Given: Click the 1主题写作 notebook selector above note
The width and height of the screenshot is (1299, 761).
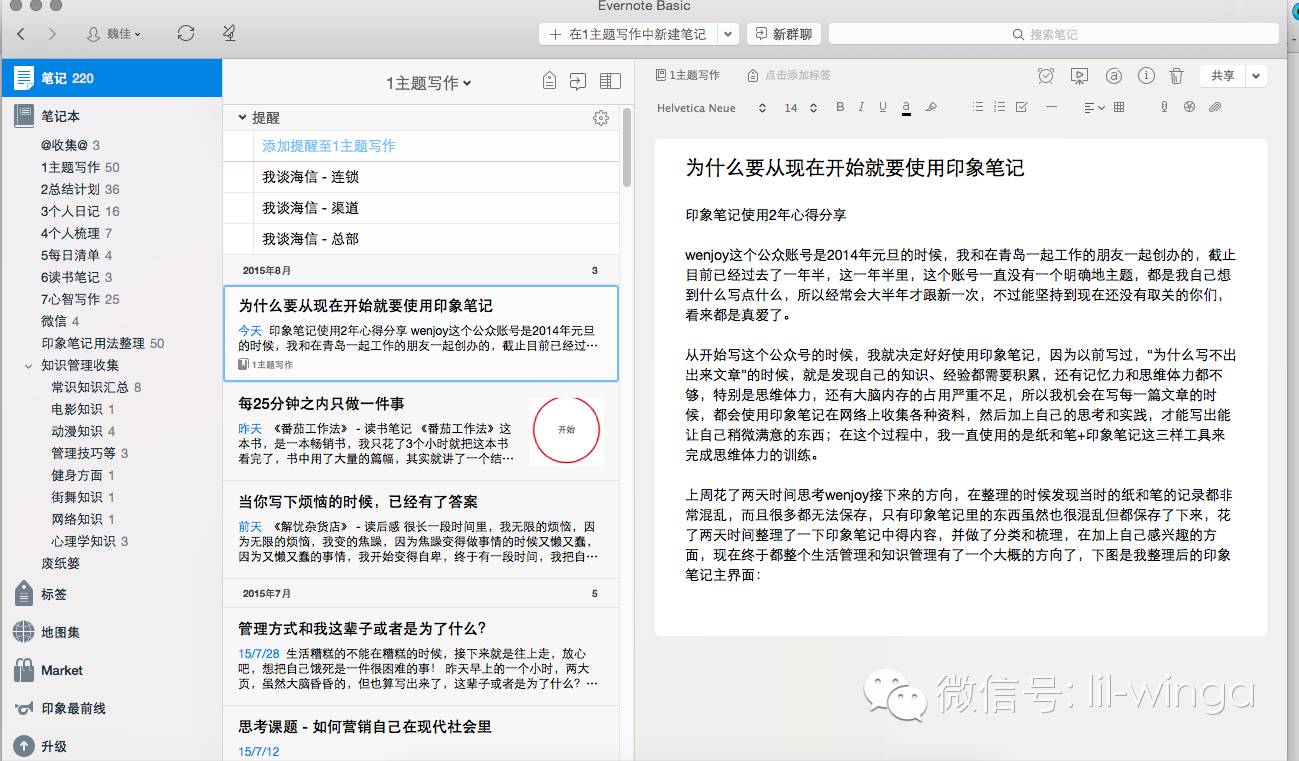Looking at the screenshot, I should point(688,75).
